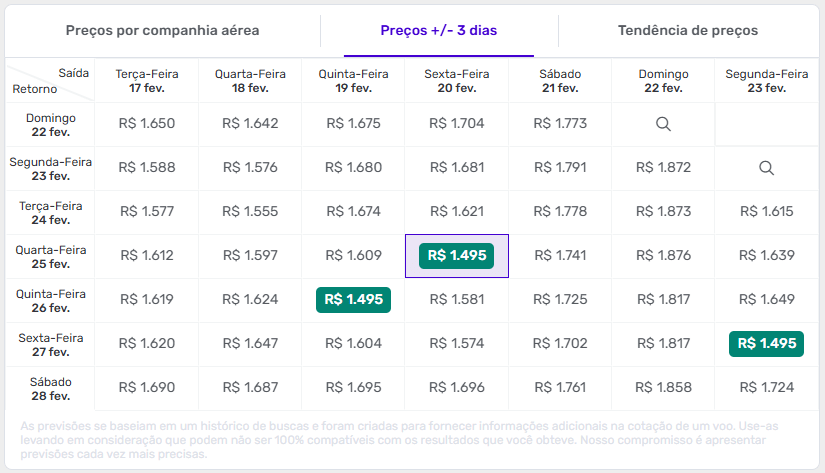Click the R$ 1.555 fare cell
The image size is (825, 473).
[250, 212]
